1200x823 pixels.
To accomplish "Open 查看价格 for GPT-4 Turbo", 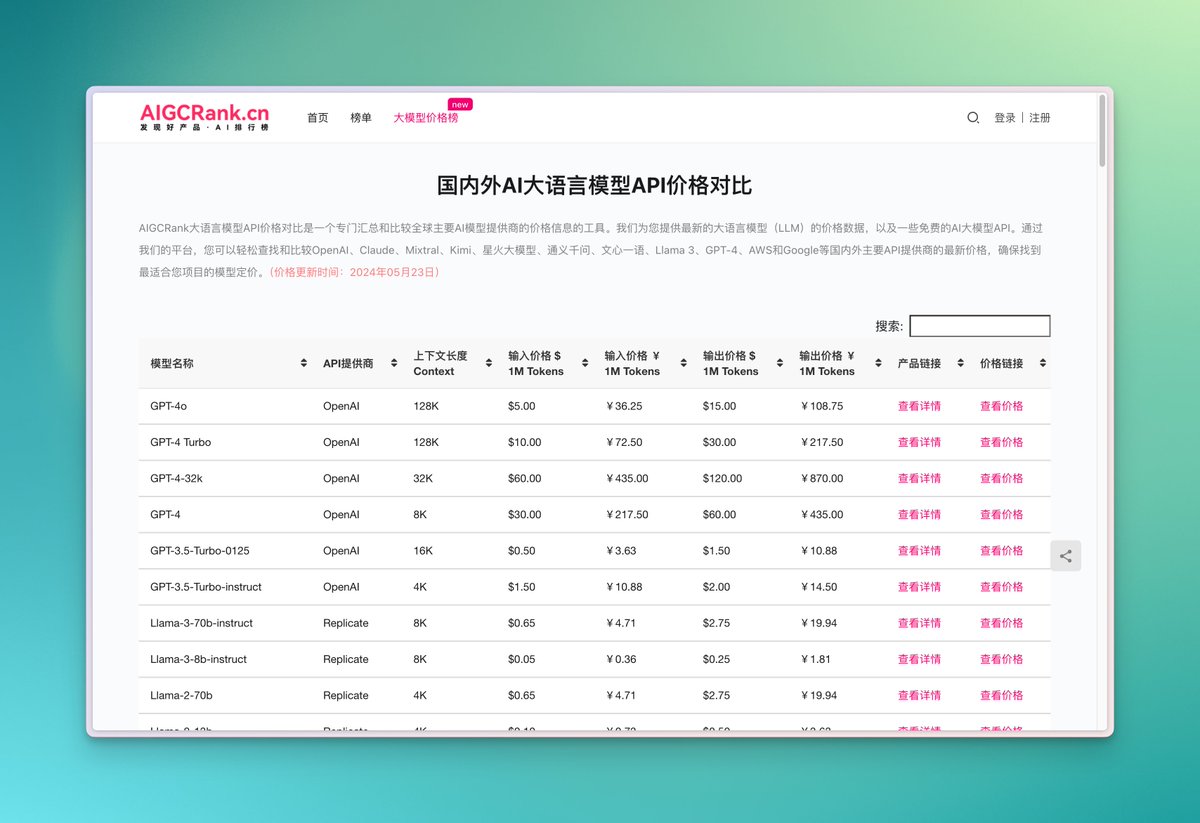I will pos(1001,442).
